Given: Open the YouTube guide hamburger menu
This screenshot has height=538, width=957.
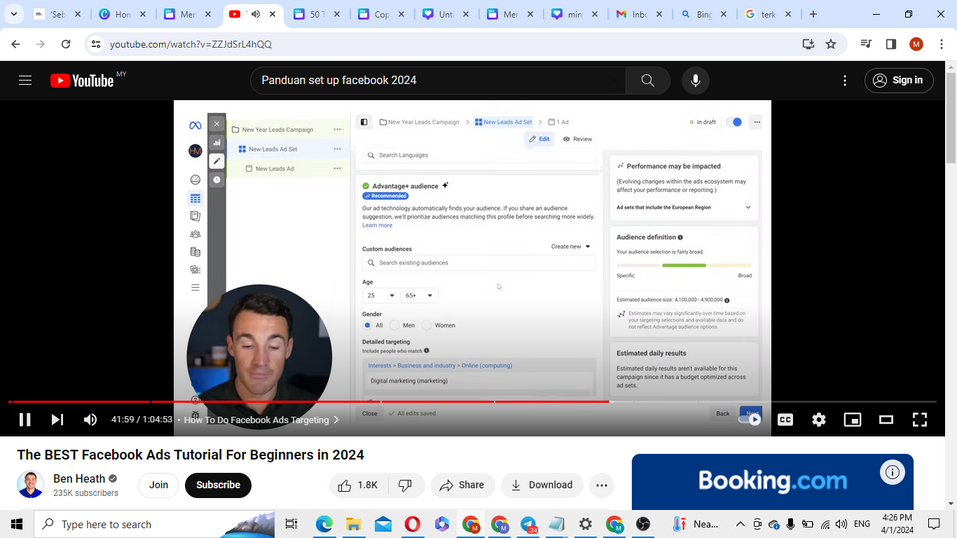Looking at the screenshot, I should [x=25, y=80].
